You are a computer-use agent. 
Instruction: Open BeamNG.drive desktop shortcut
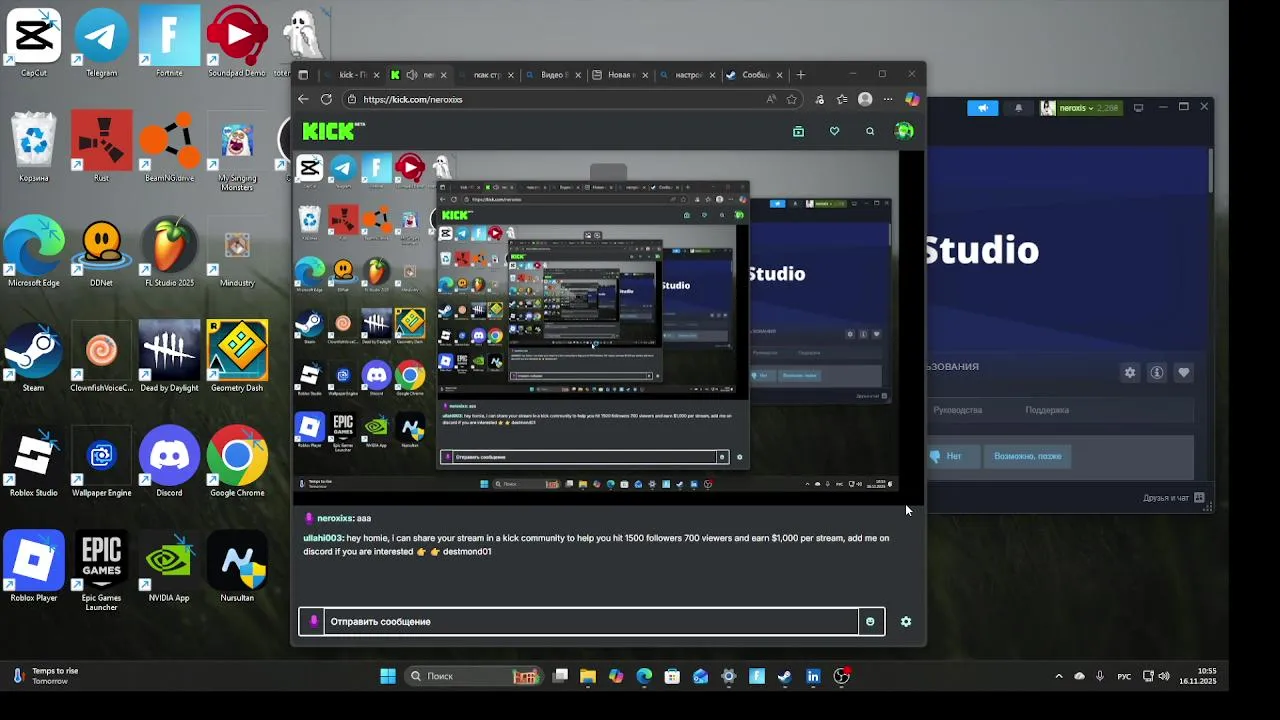tap(169, 148)
